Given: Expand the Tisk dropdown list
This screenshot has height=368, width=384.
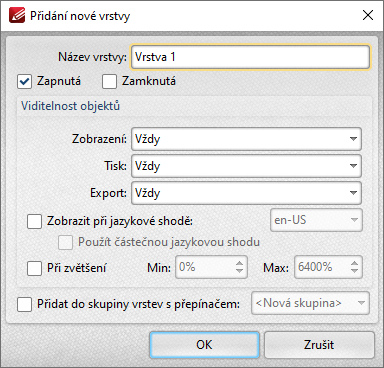Looking at the screenshot, I should pyautogui.click(x=246, y=166).
